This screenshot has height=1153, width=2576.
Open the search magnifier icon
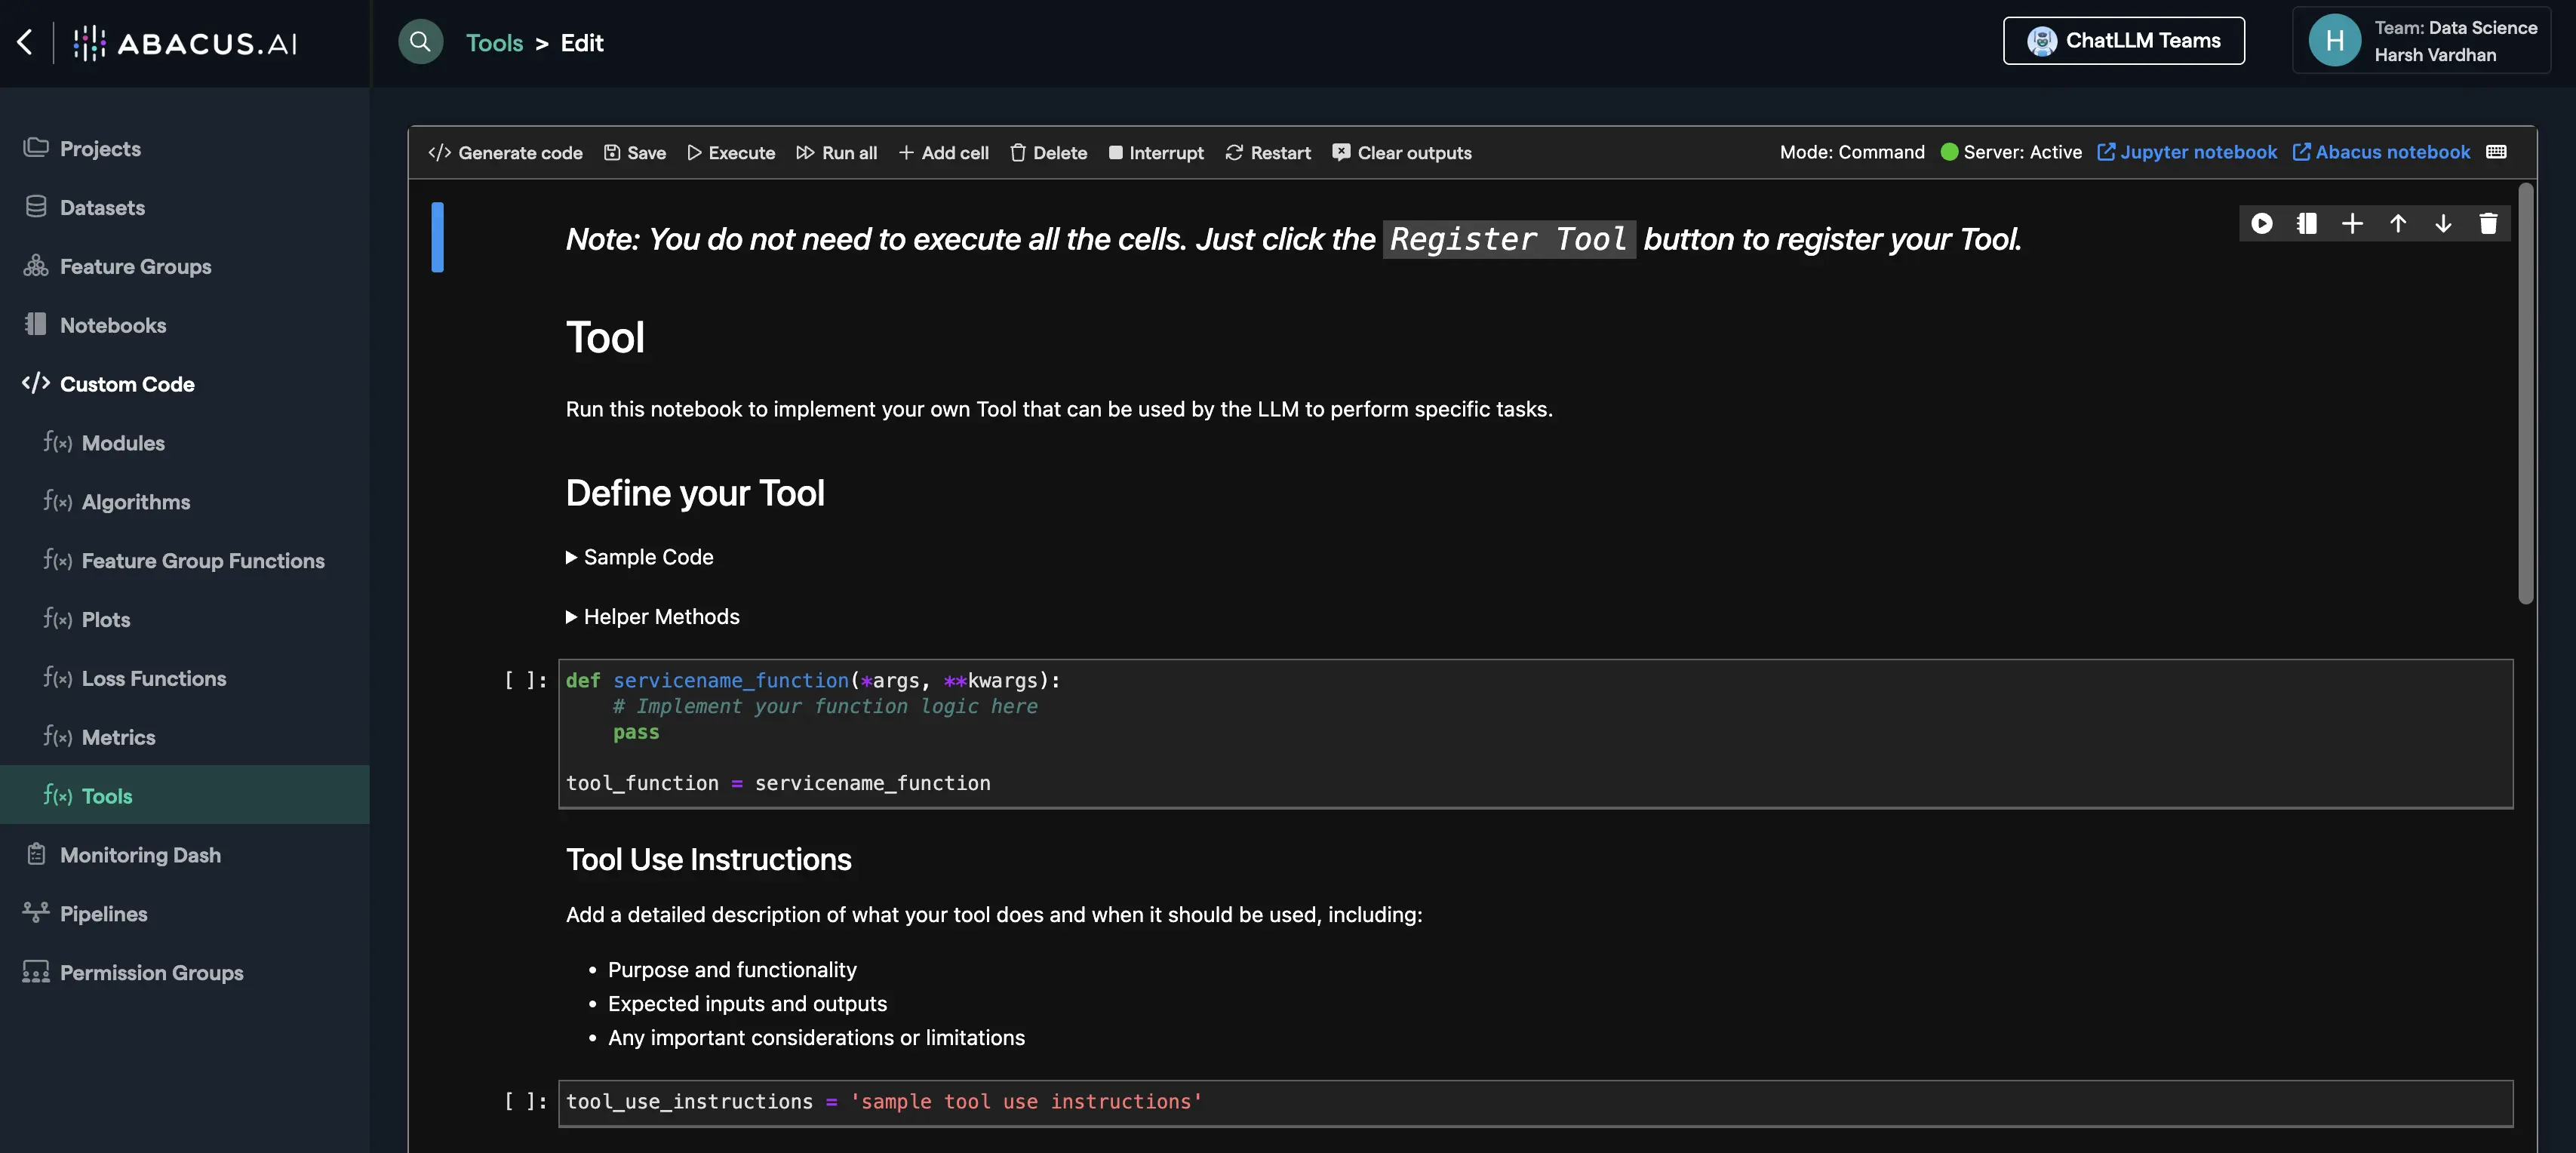coord(420,42)
